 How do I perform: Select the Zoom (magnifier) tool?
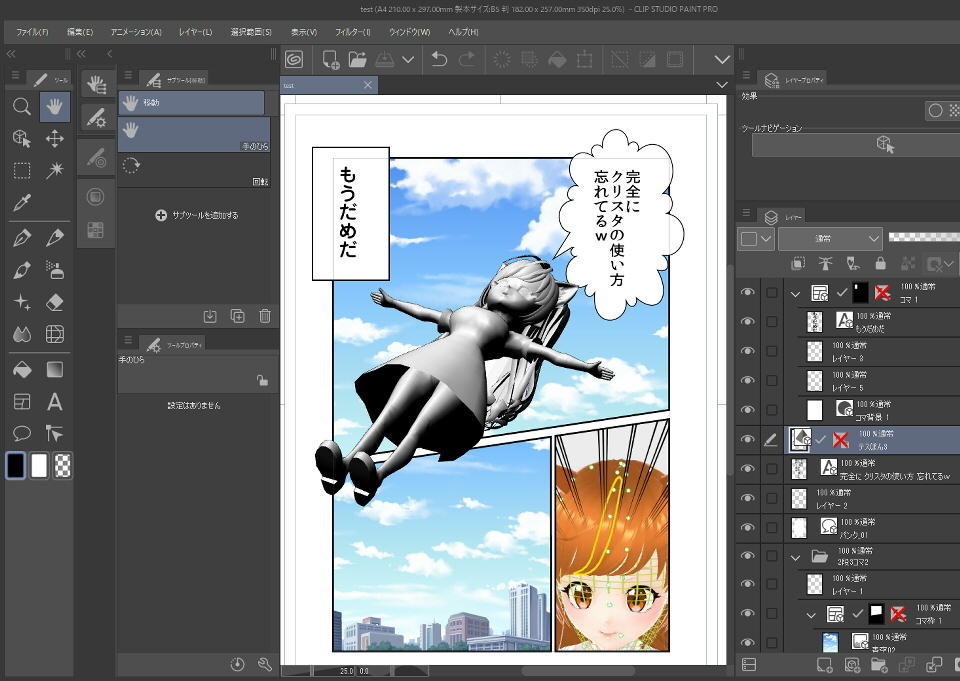(x=21, y=104)
